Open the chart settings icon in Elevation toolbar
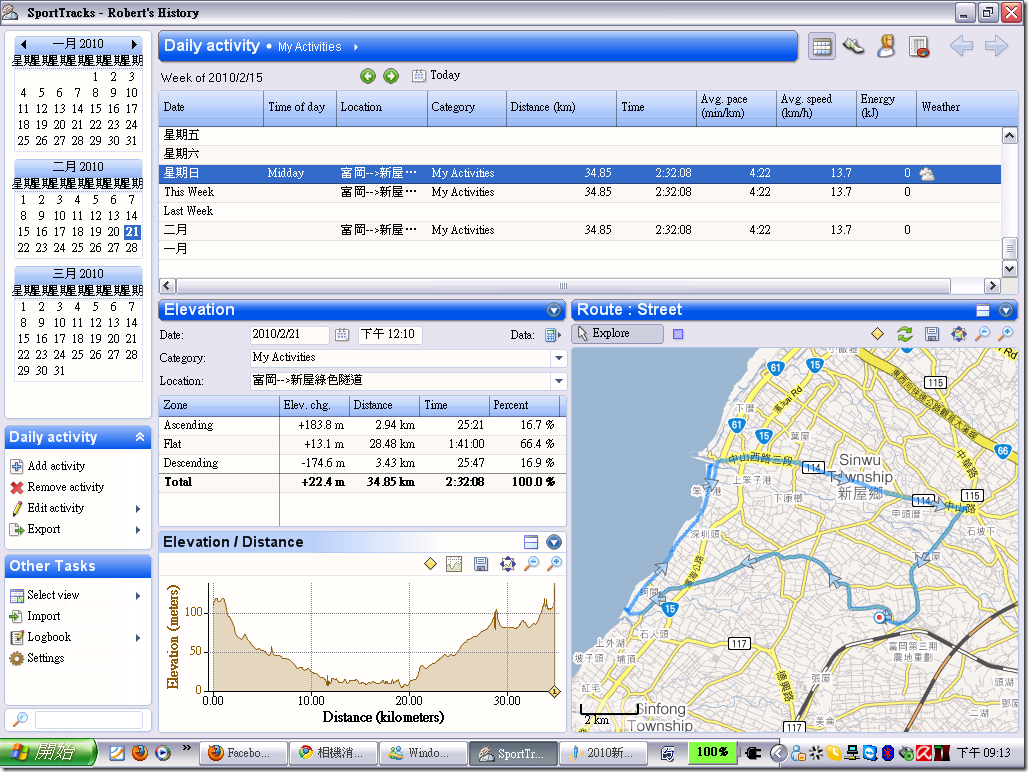1028x772 pixels. 454,564
